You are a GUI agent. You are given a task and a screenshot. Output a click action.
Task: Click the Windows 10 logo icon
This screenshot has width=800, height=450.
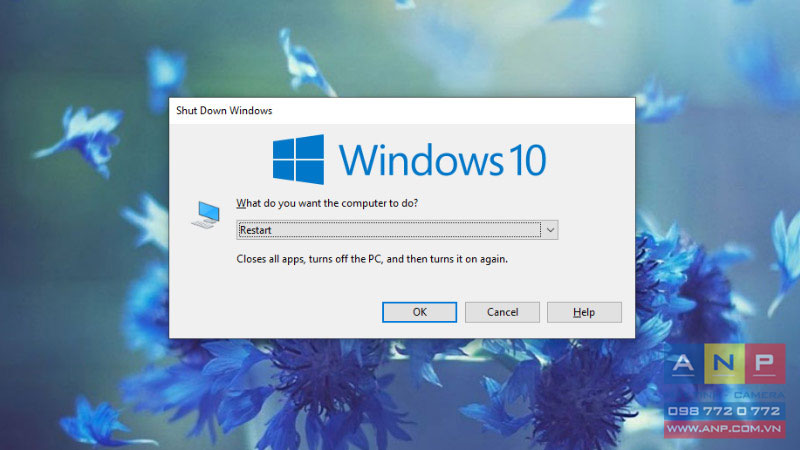(x=298, y=159)
